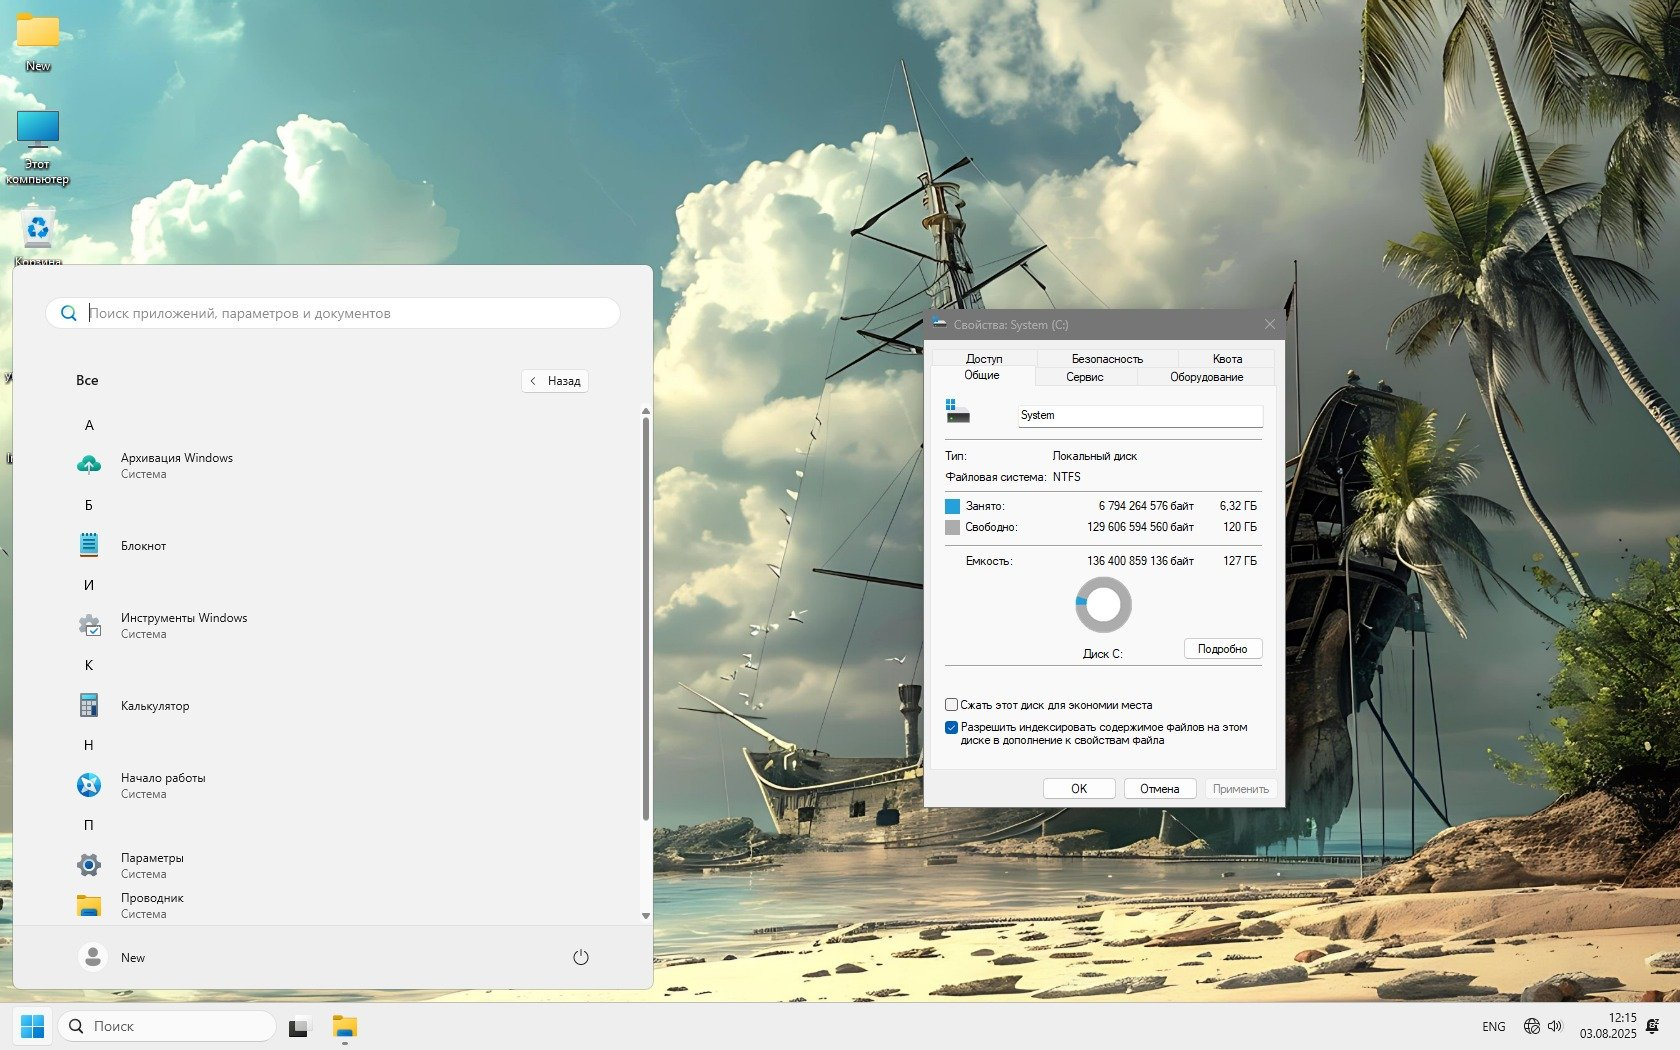This screenshot has height=1050, width=1680.
Task: Uncheck 'Разрешить индексировать' checkbox
Action: pyautogui.click(x=951, y=728)
